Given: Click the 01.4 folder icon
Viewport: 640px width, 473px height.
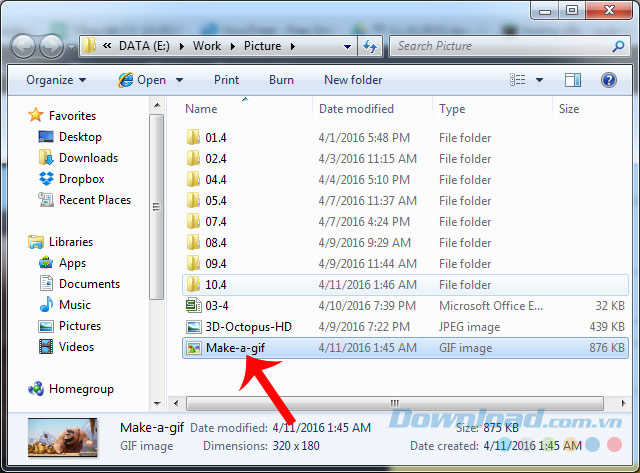Looking at the screenshot, I should pyautogui.click(x=193, y=137).
